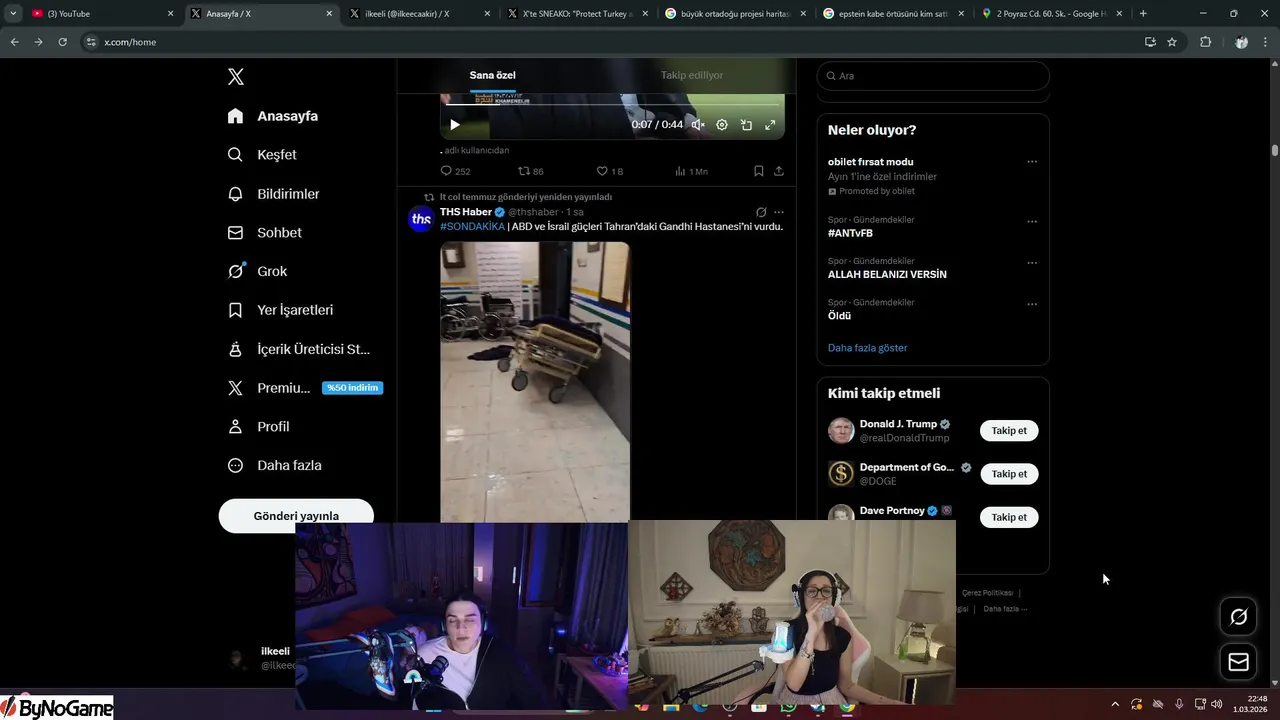Open Sohbet messages from sidebar

265,232
